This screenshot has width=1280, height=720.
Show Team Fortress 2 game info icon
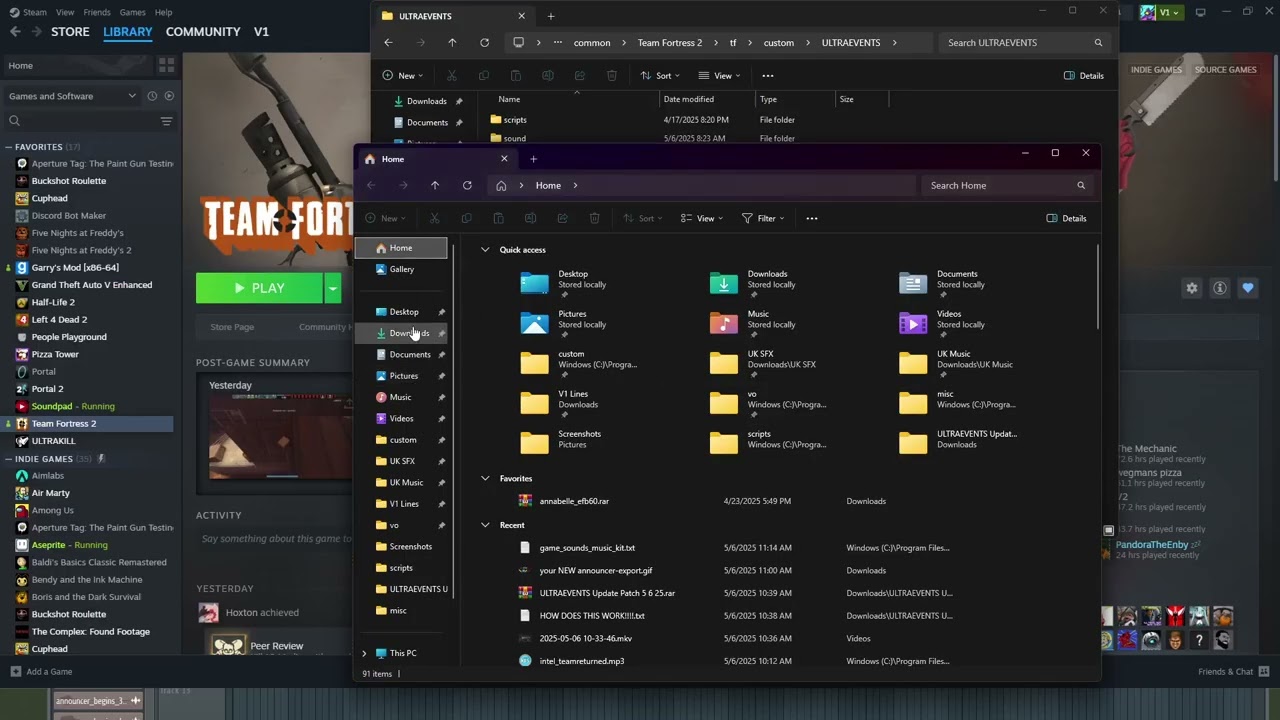coord(1220,288)
